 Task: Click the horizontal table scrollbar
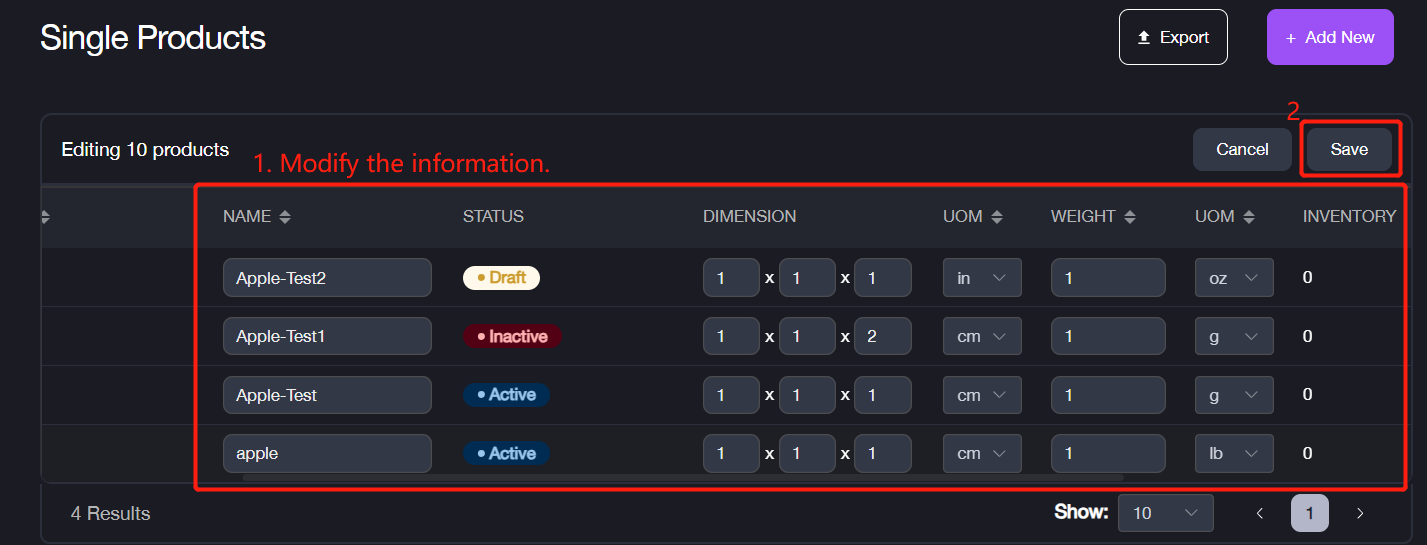click(x=680, y=478)
